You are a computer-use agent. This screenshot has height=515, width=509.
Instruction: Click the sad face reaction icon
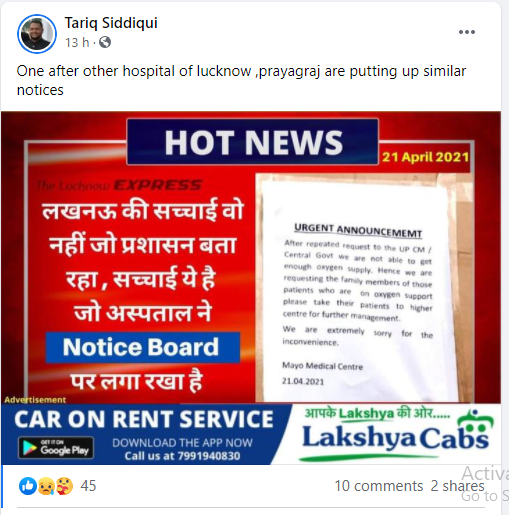46,486
